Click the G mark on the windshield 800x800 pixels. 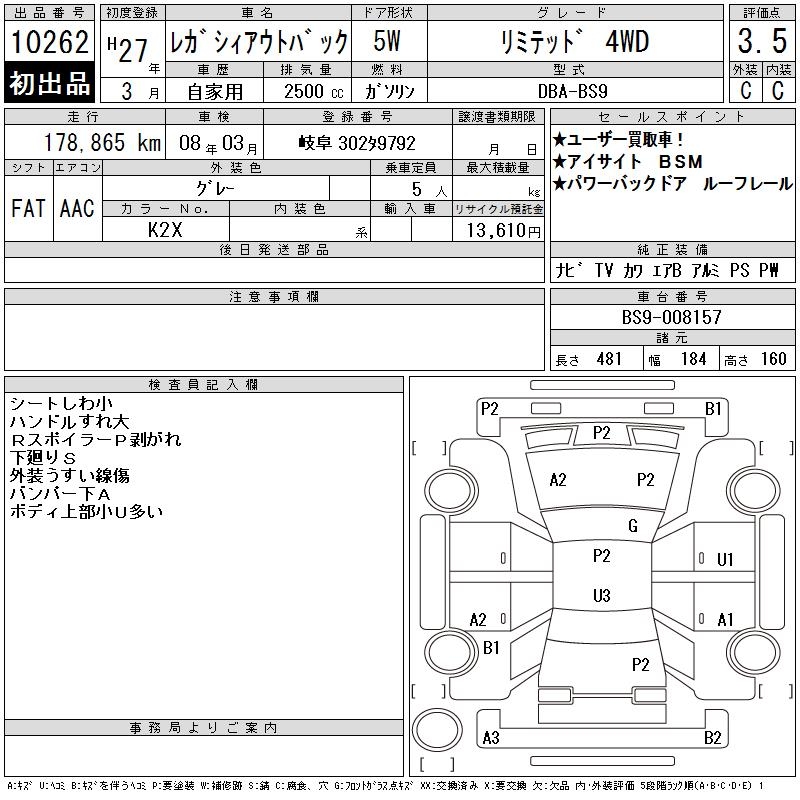(633, 526)
